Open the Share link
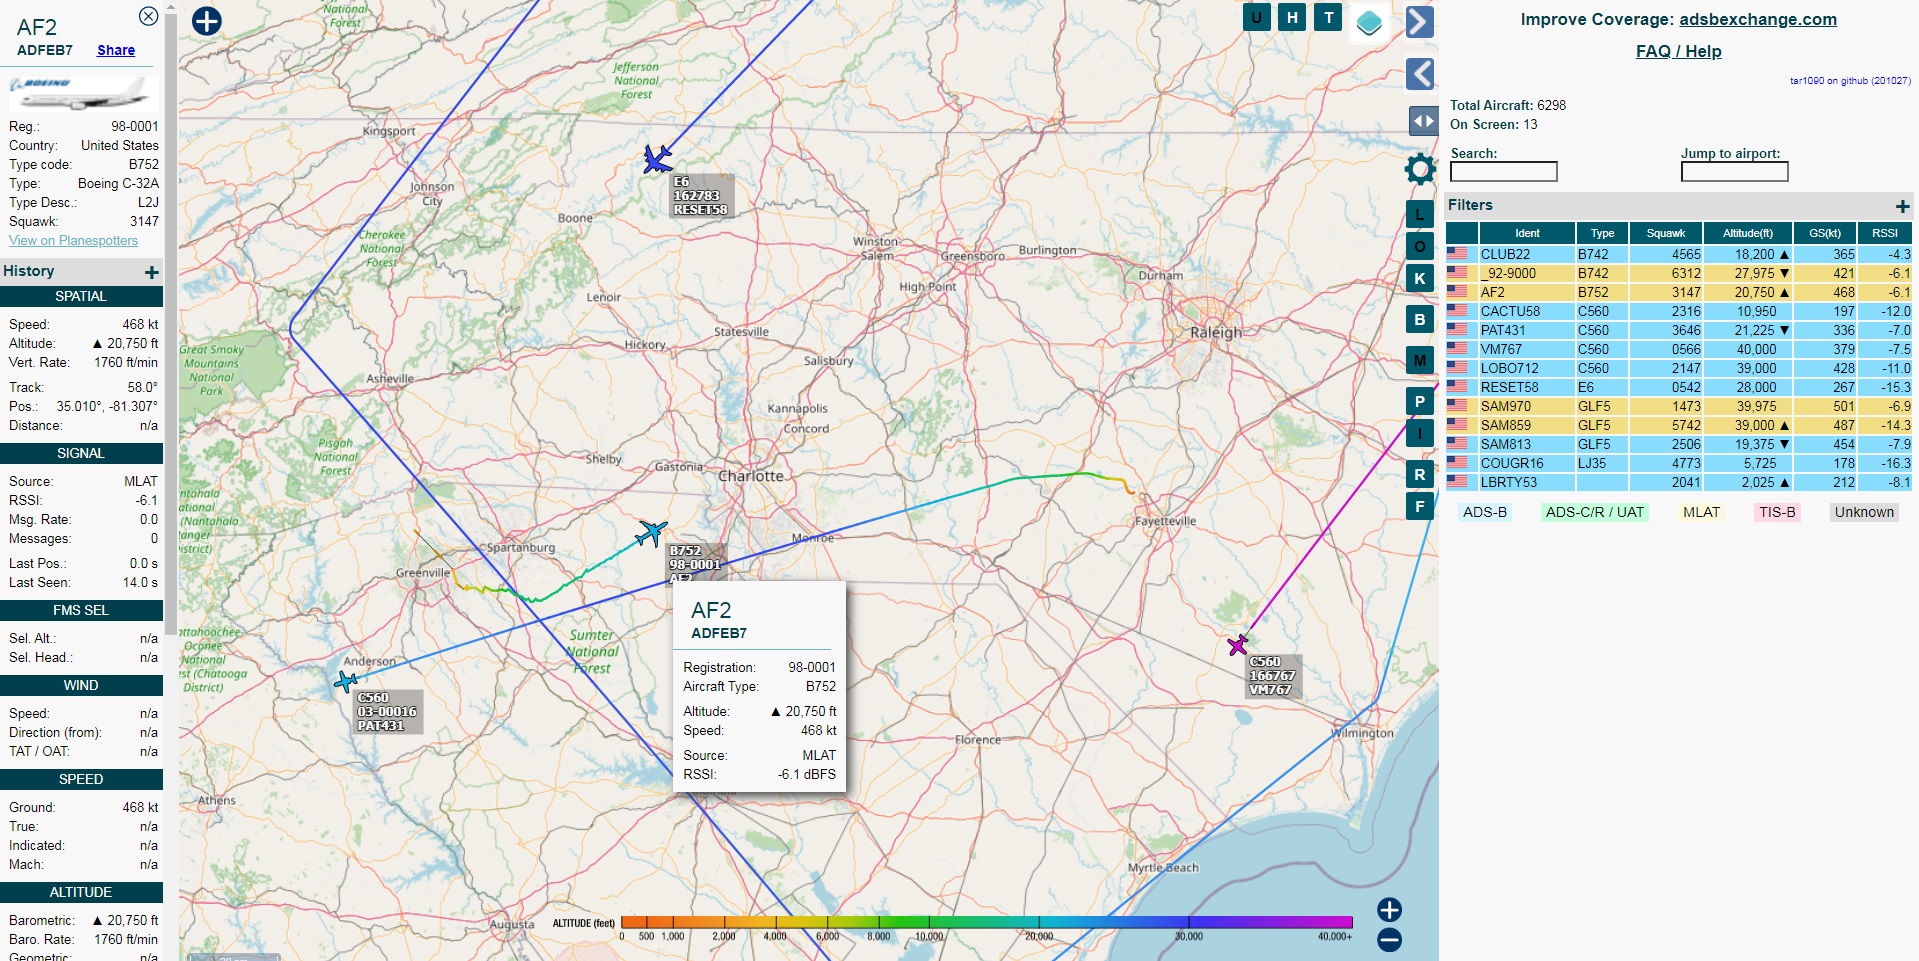Viewport: 1919px width, 961px height. pyautogui.click(x=116, y=50)
